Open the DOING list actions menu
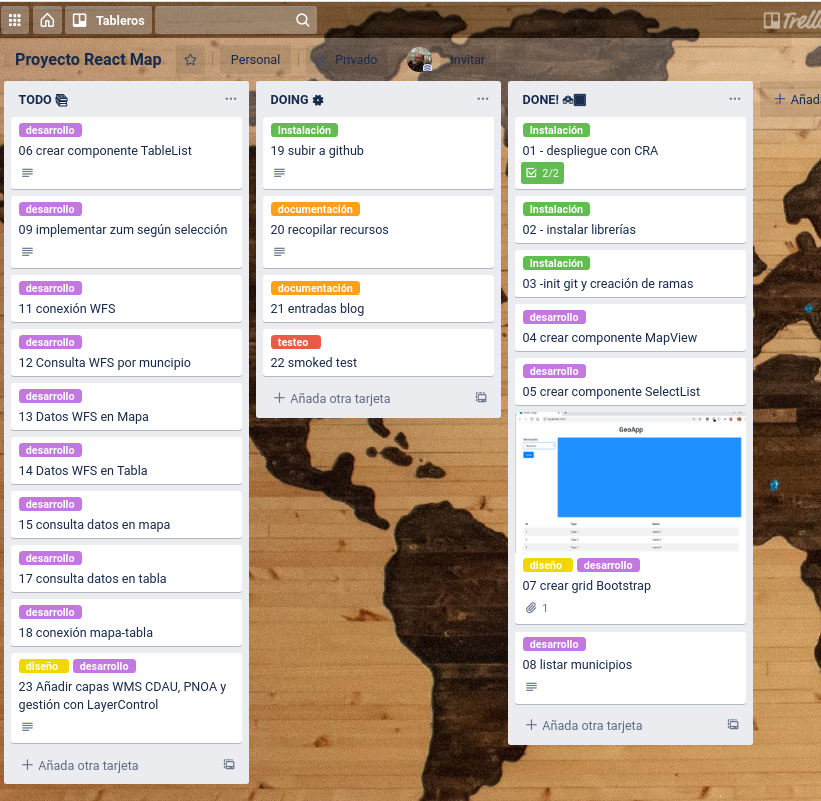This screenshot has width=821, height=801. click(483, 99)
